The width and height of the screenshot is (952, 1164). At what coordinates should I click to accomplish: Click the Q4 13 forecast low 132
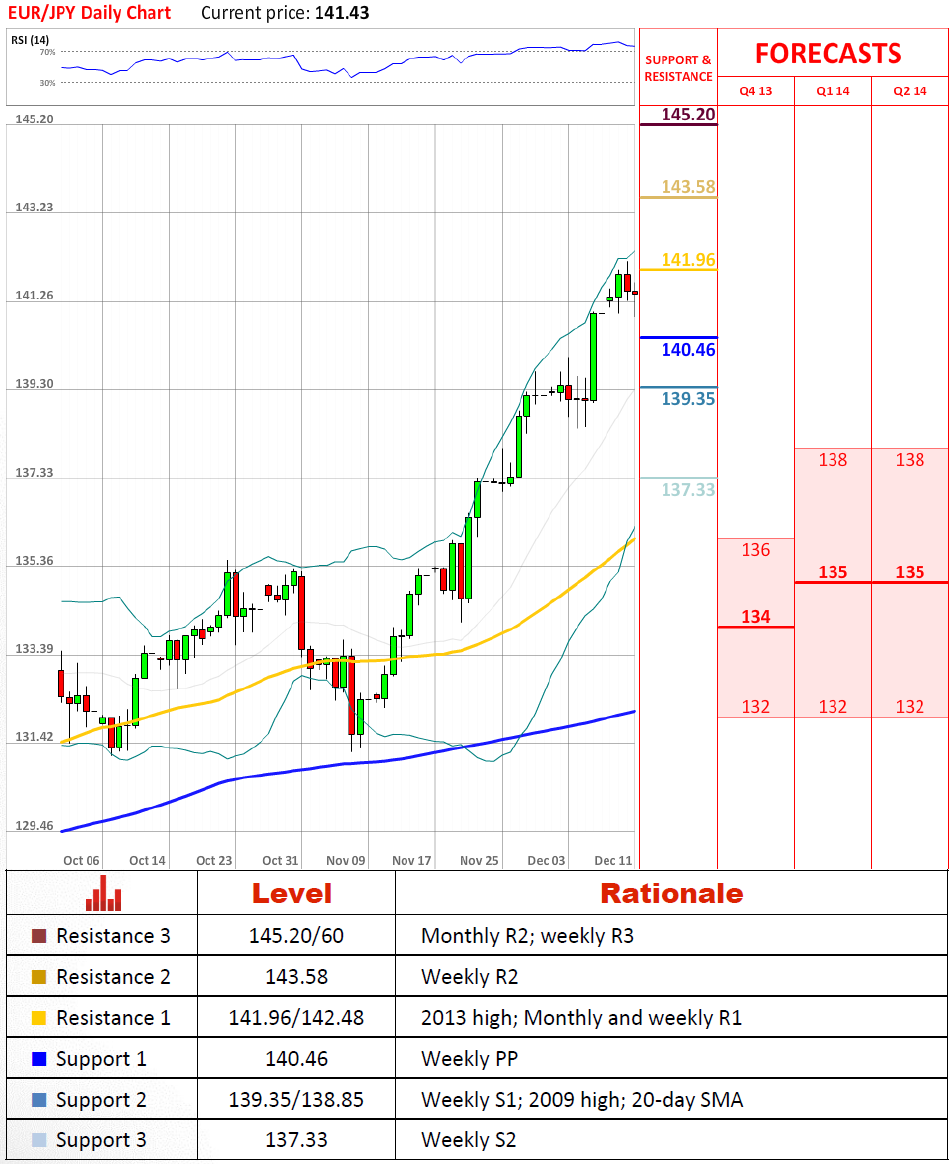tap(756, 707)
